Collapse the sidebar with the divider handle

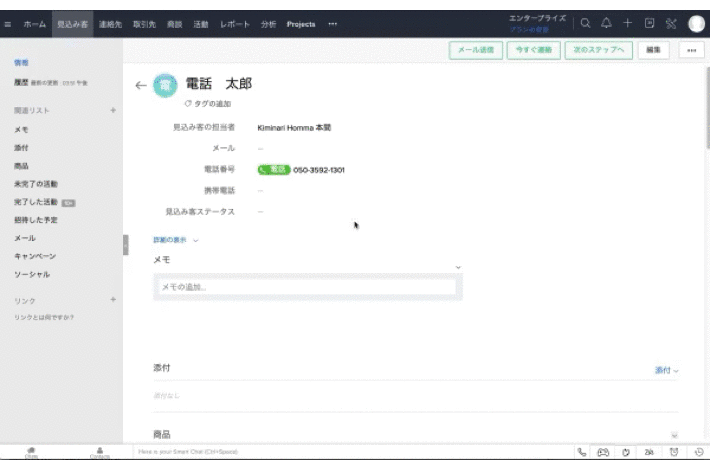pyautogui.click(x=125, y=245)
